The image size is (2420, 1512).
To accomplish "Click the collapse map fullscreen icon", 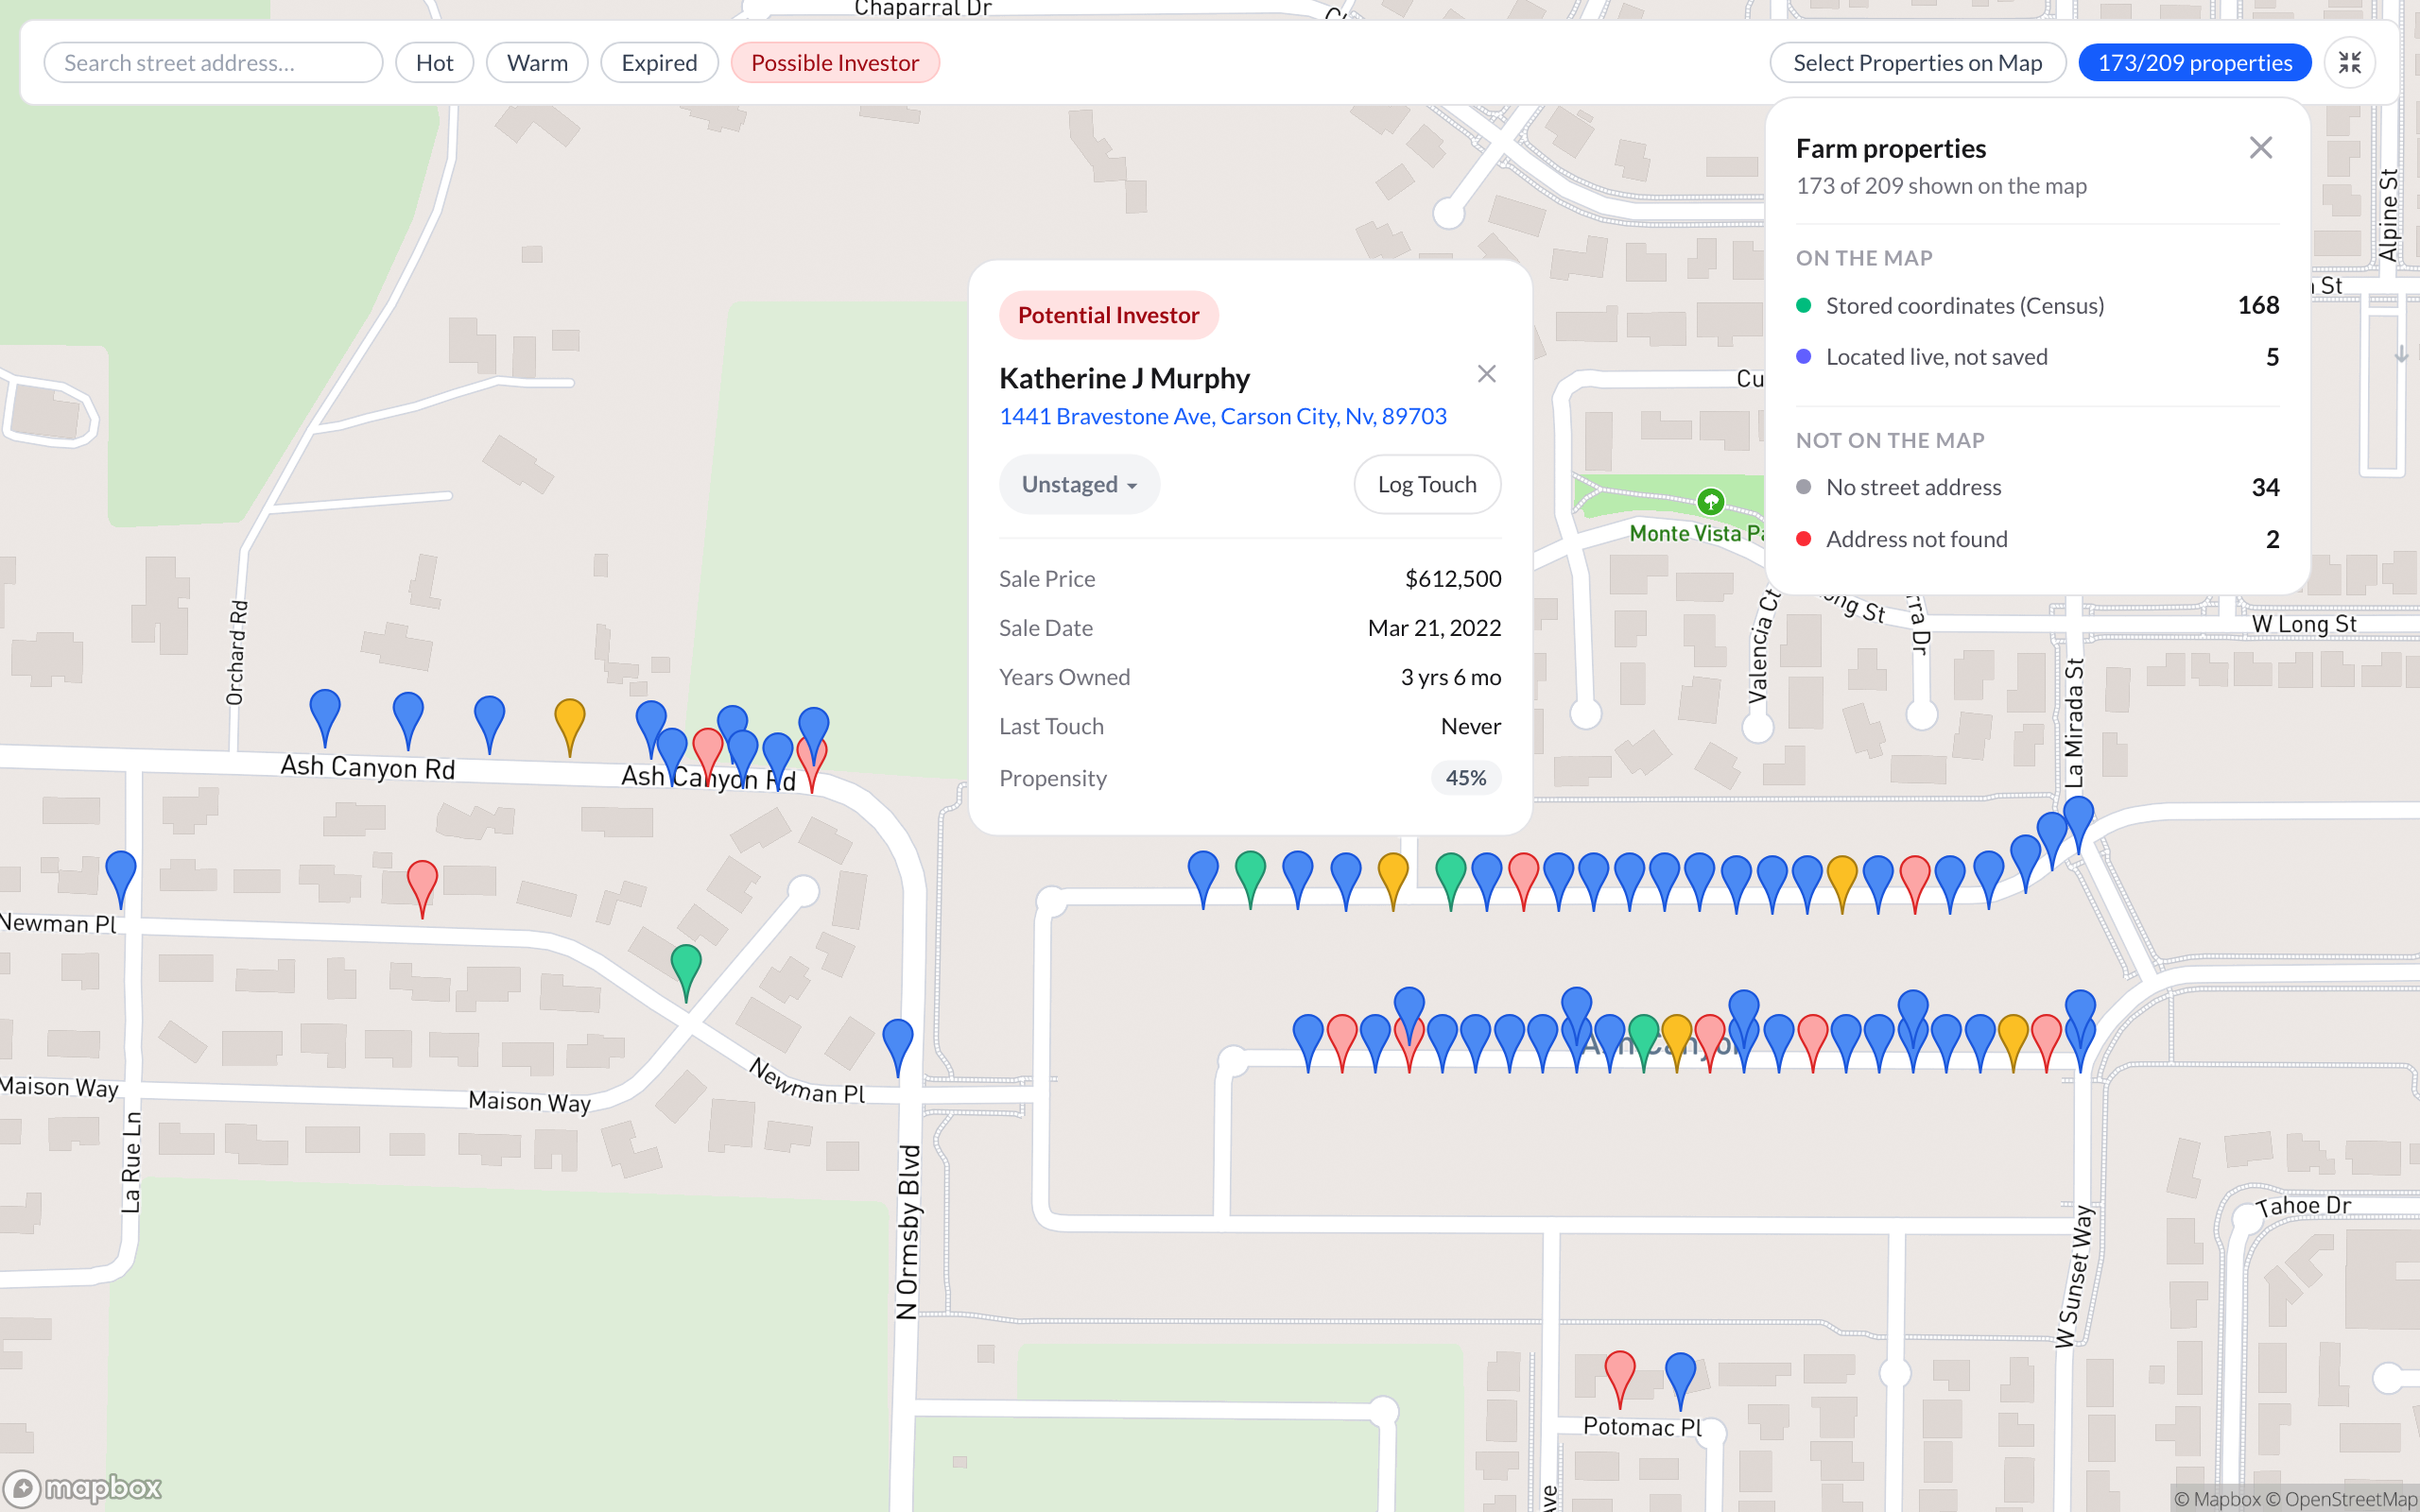I will click(x=2349, y=63).
